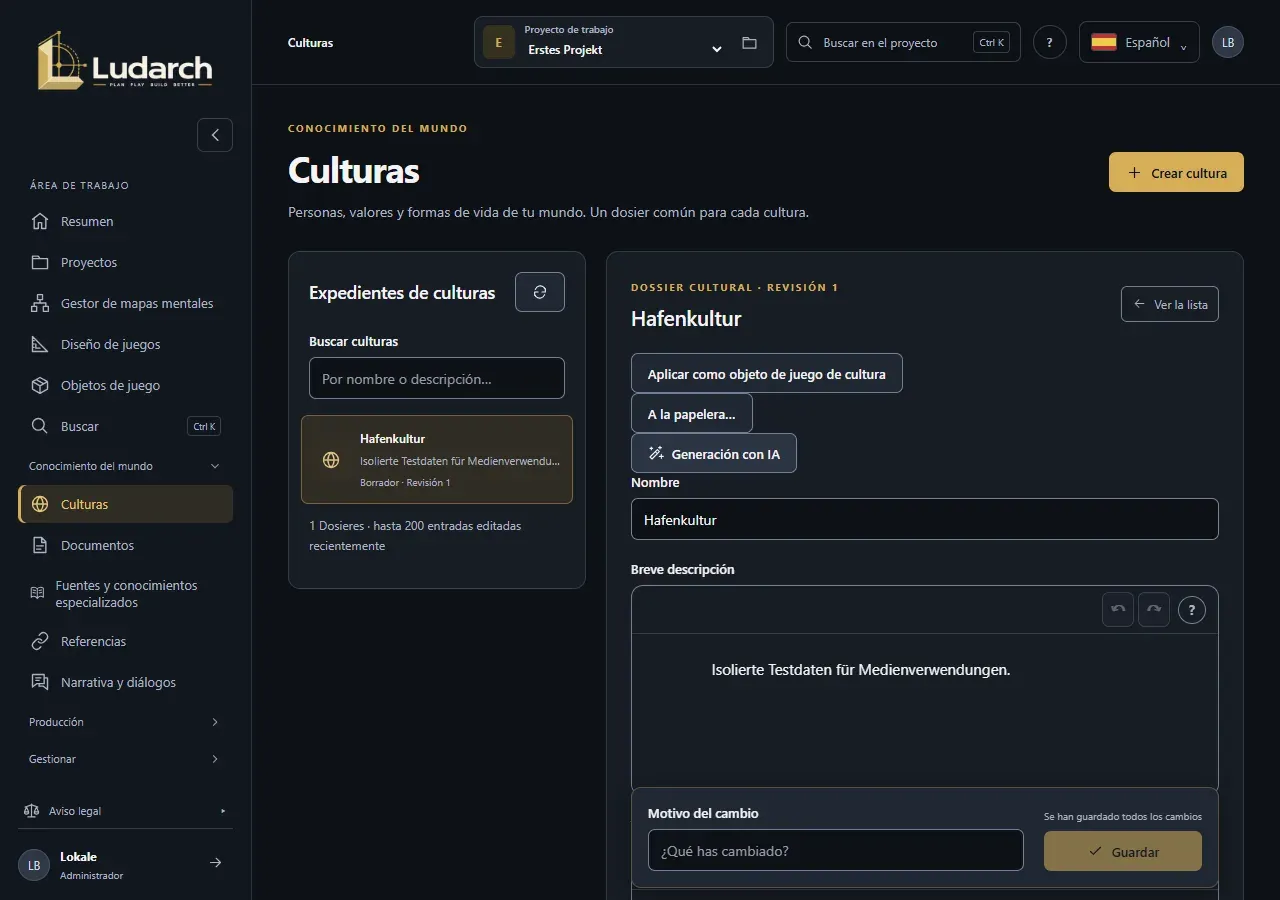Open Gestor de mapas mentales

click(125, 303)
